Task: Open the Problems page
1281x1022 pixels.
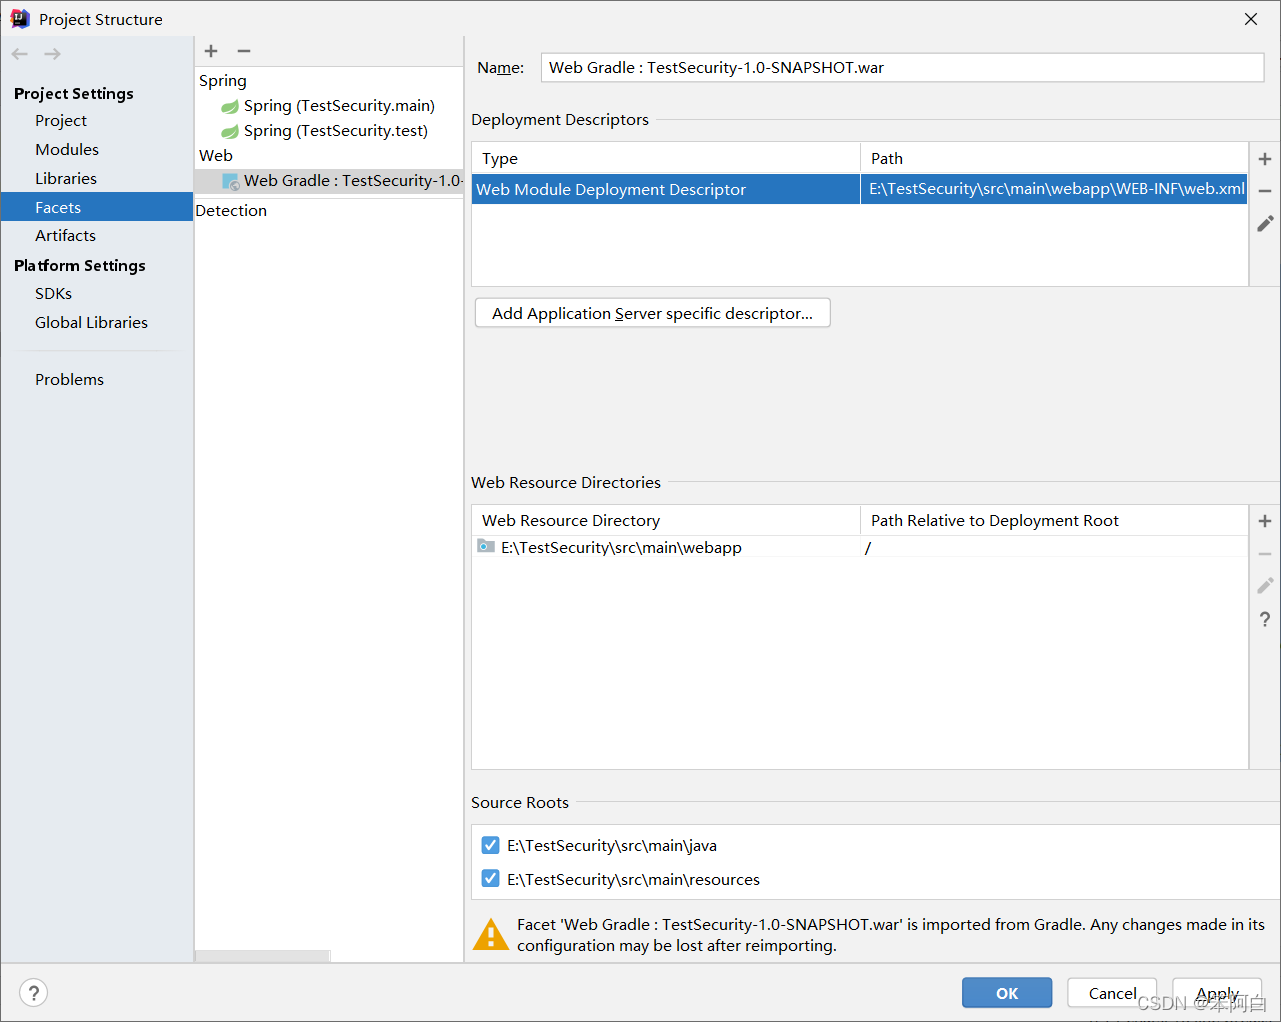Action: [69, 380]
